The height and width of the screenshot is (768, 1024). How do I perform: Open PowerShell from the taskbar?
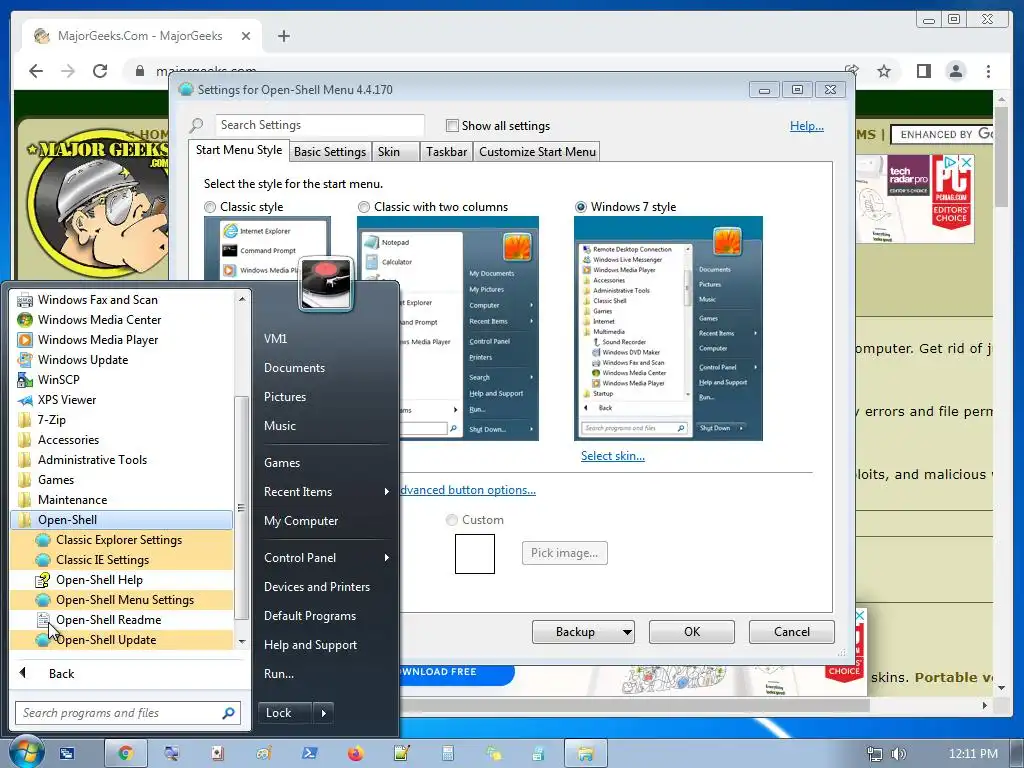click(310, 754)
